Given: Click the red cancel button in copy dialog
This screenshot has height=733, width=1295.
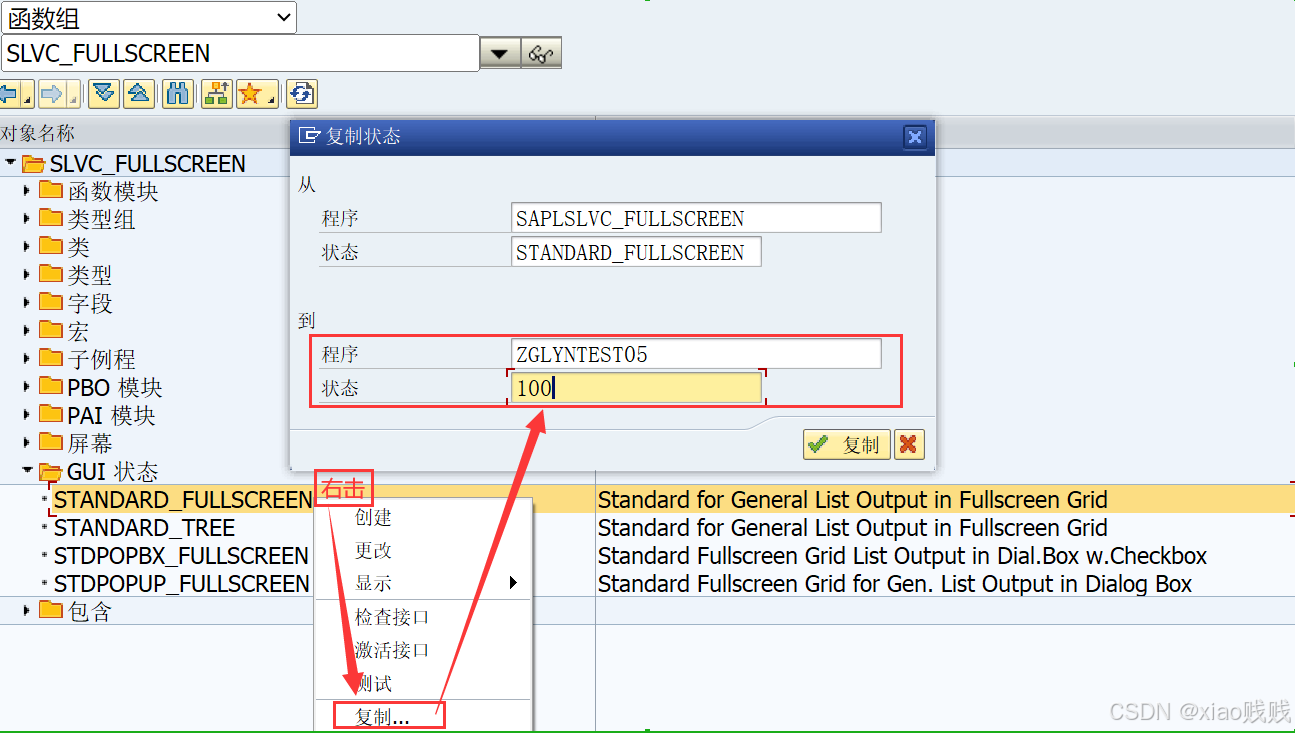Looking at the screenshot, I should [x=909, y=444].
